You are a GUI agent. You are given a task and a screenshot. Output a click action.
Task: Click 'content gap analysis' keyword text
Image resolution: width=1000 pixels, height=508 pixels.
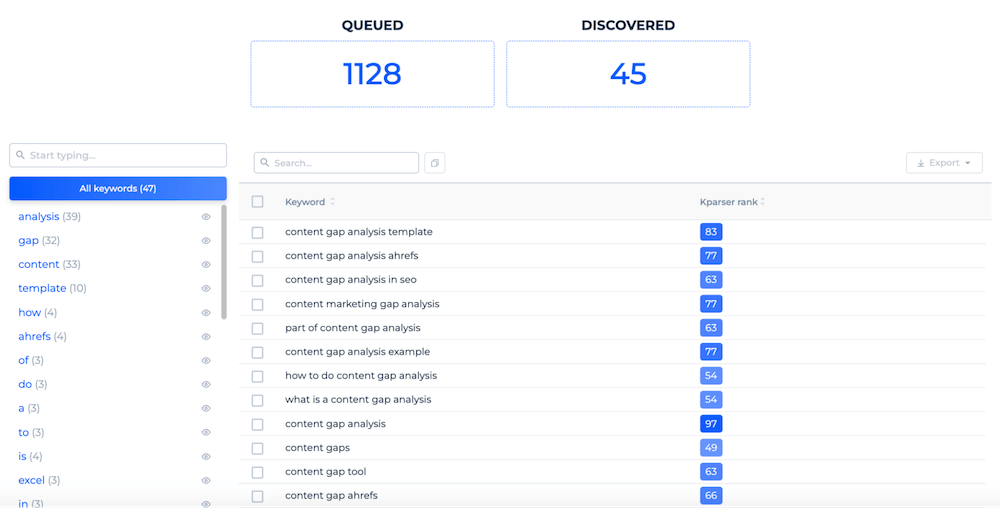(335, 424)
